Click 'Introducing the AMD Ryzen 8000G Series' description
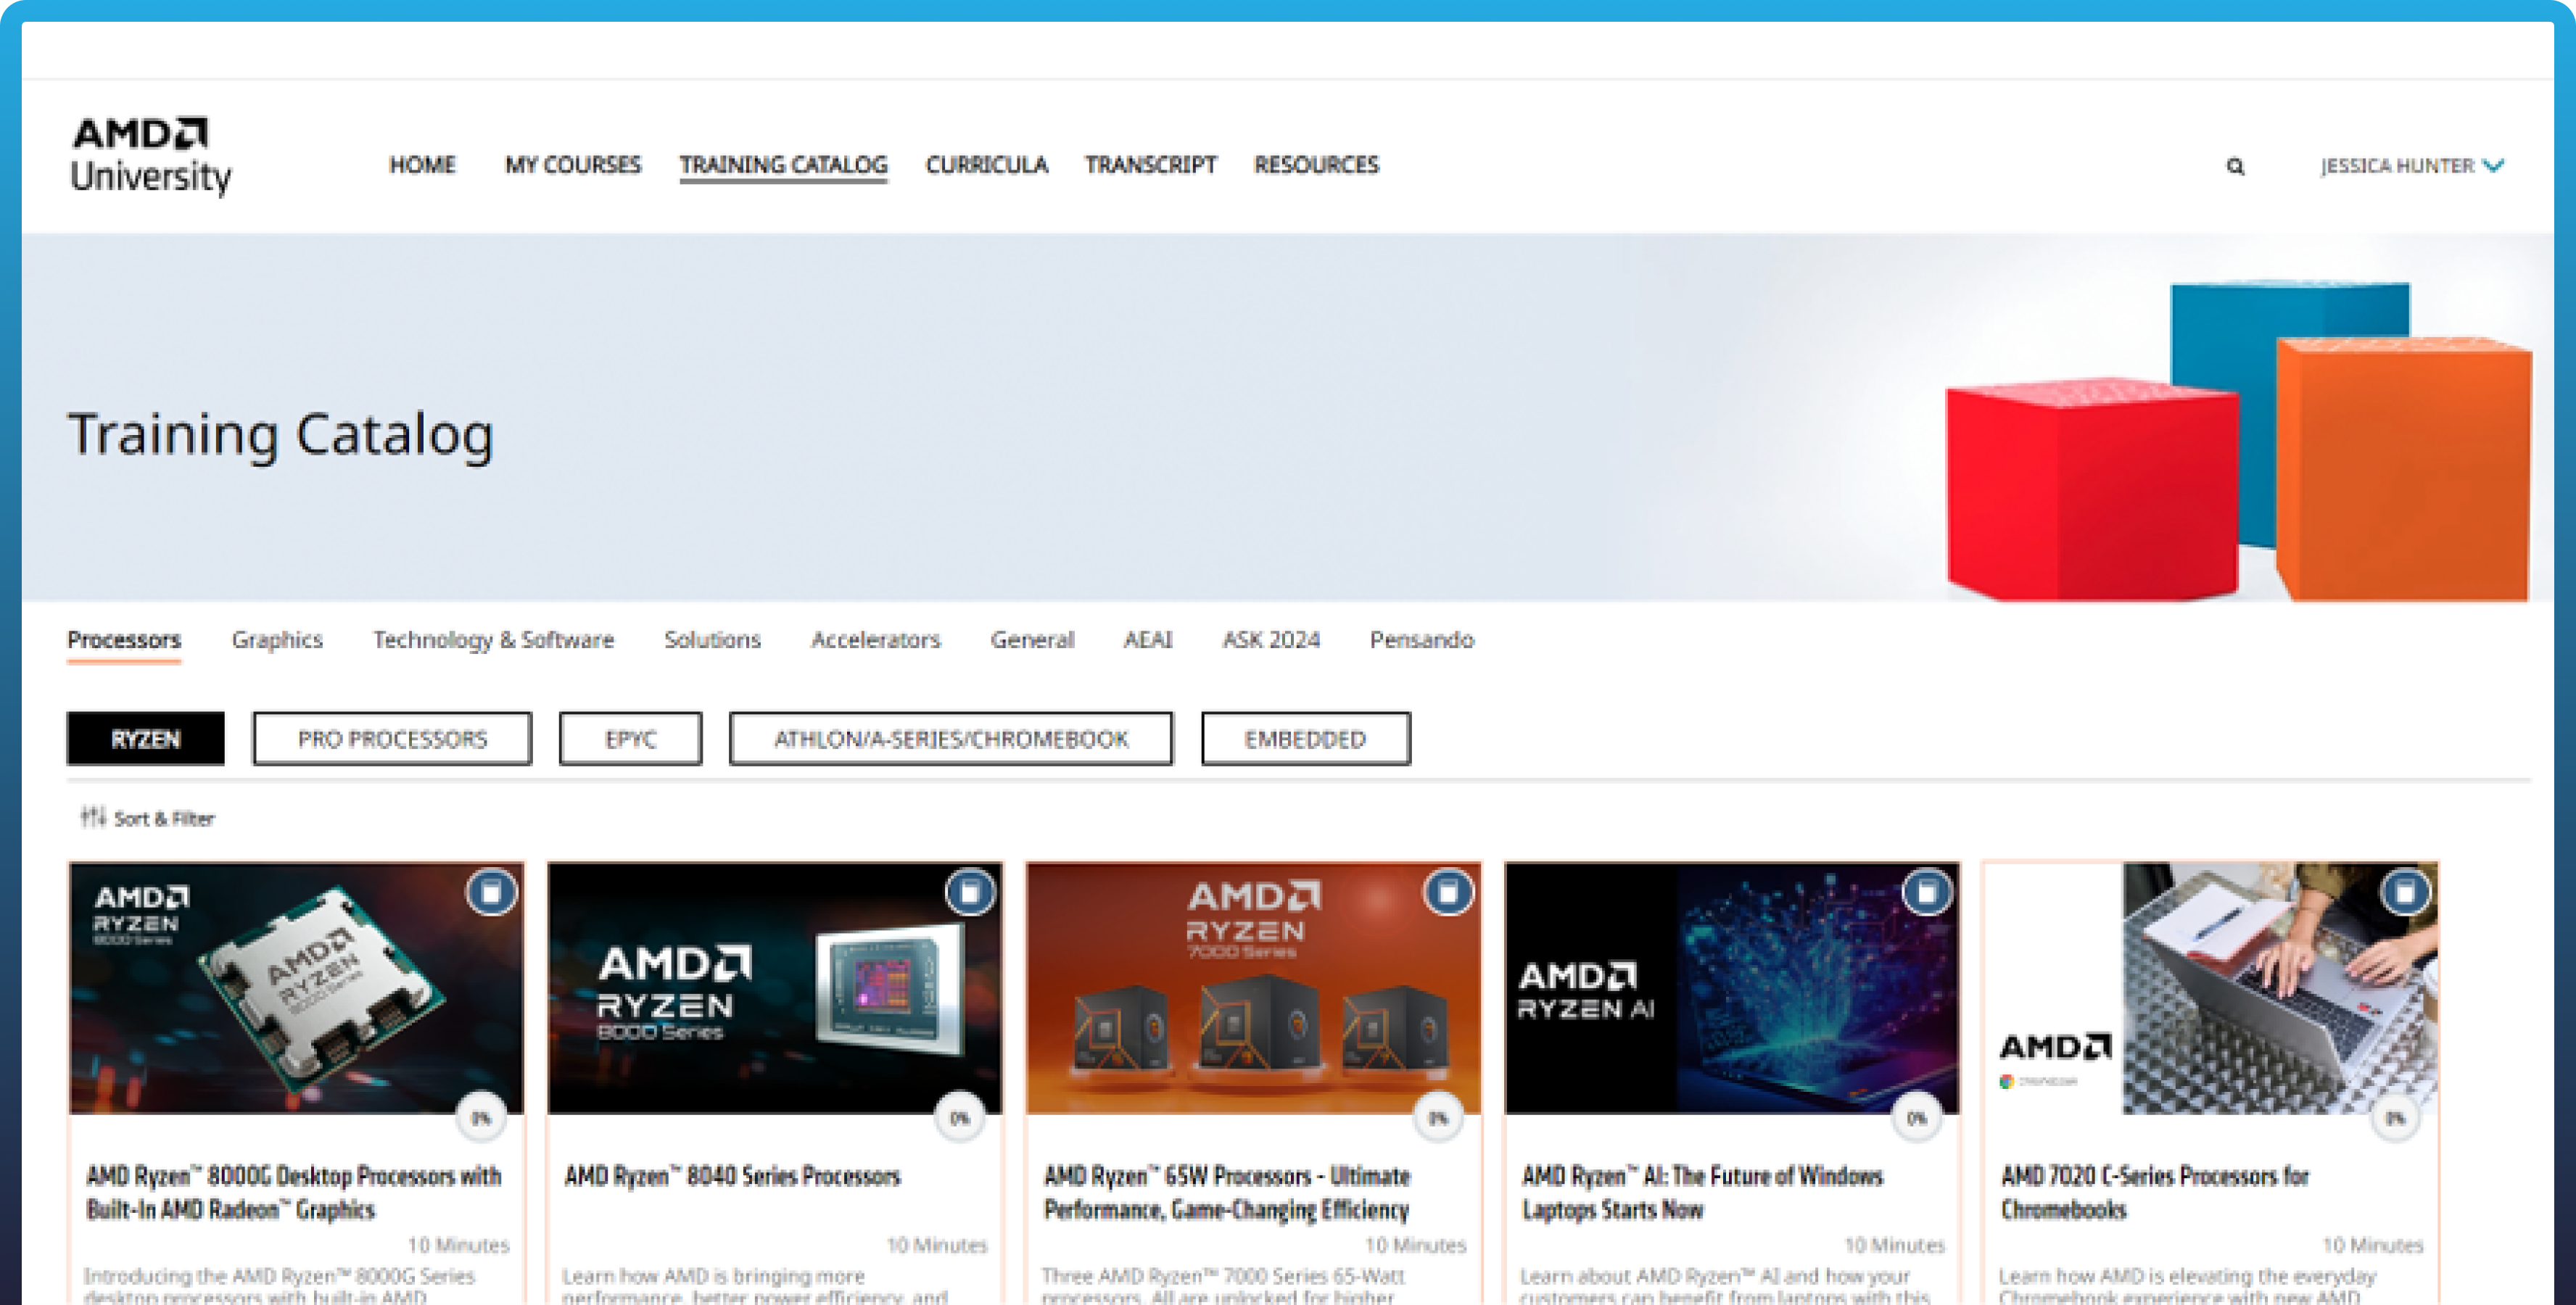Viewport: 2576px width, 1305px height. click(x=279, y=1286)
